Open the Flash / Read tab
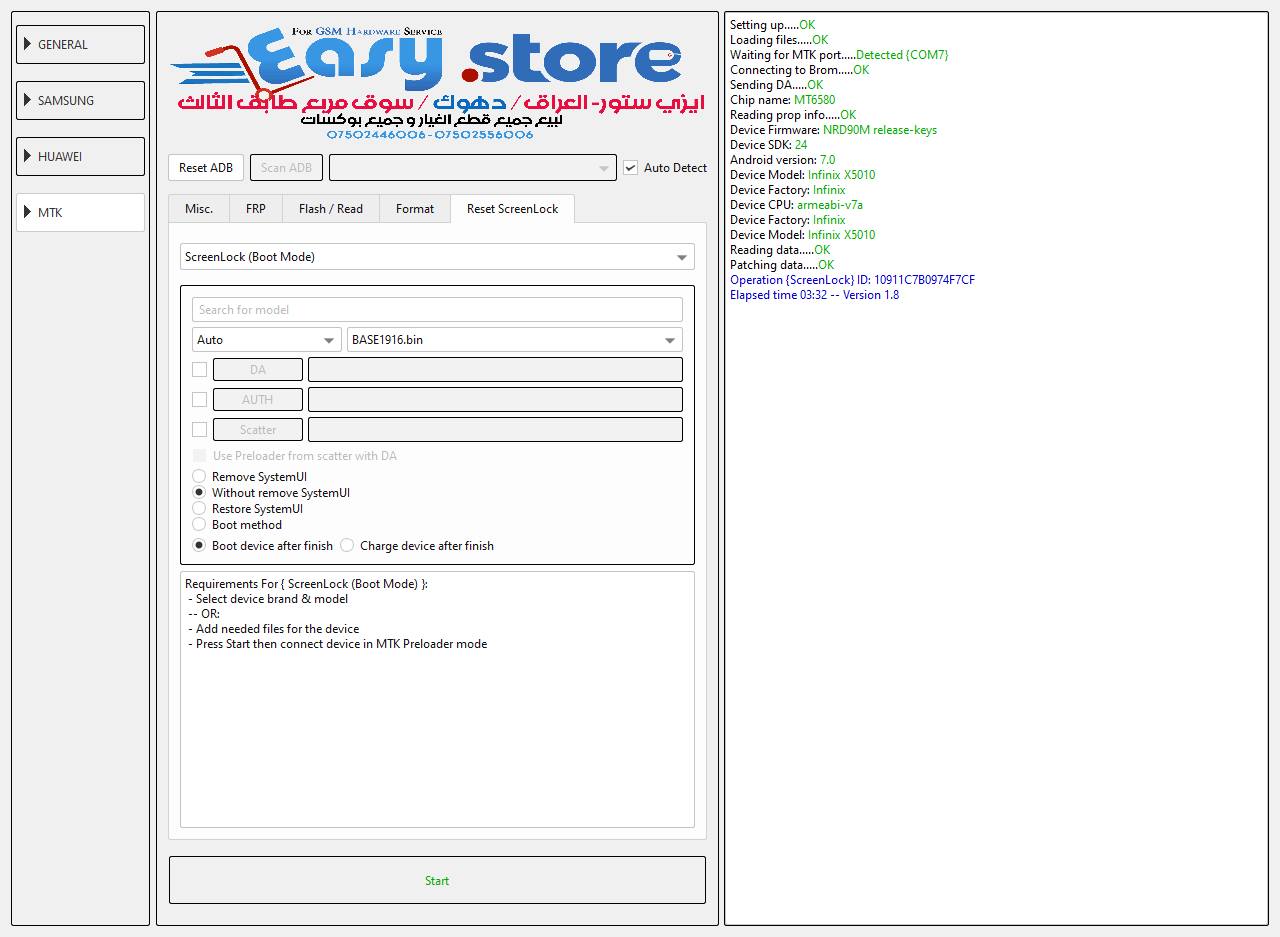This screenshot has width=1280, height=937. pos(331,209)
